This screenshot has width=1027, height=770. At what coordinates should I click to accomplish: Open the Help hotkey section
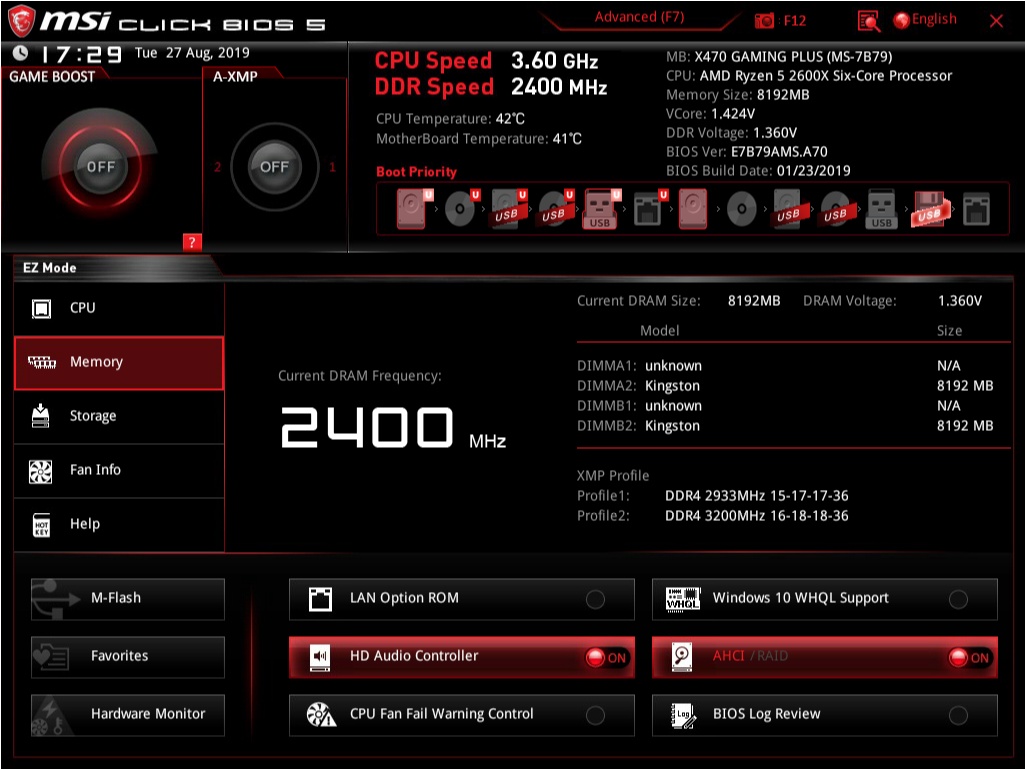[119, 524]
